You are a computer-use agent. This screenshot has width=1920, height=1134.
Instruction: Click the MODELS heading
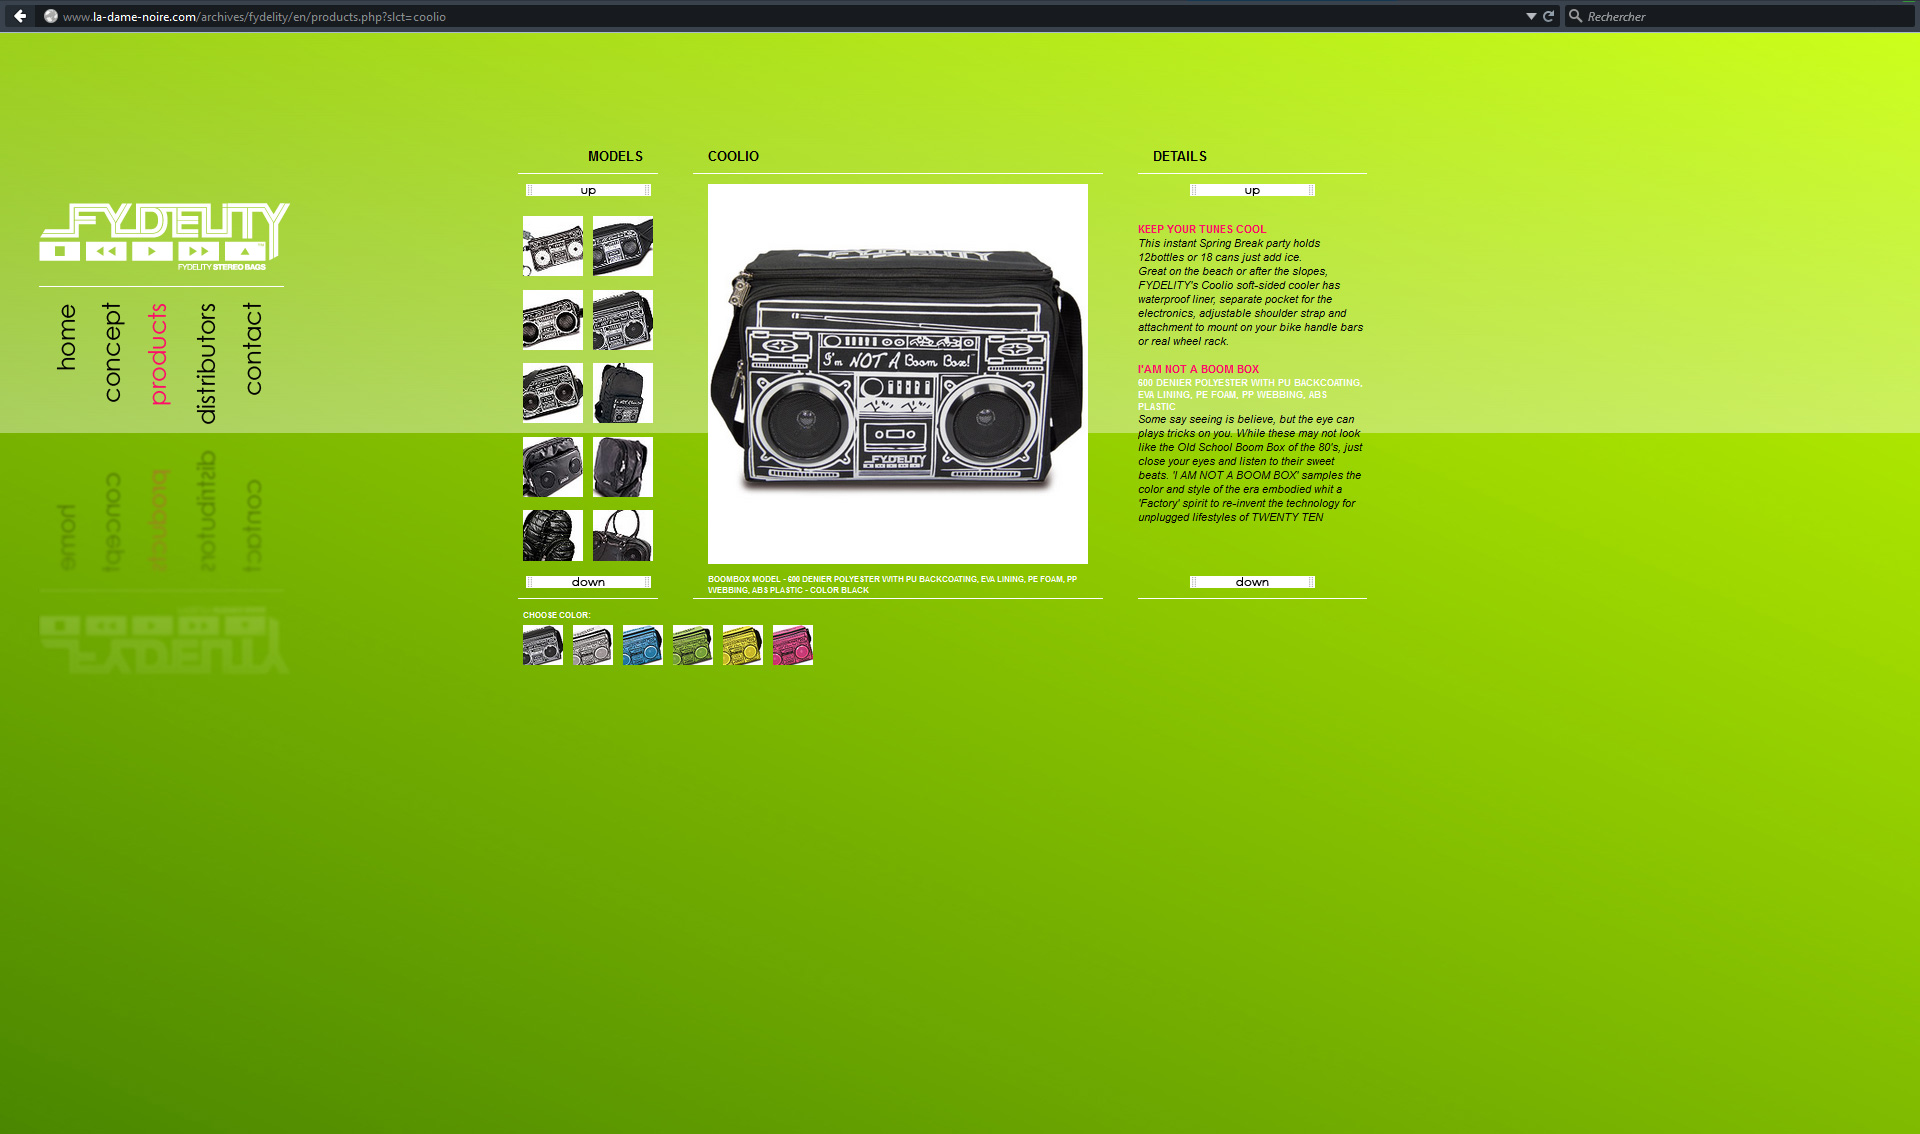tap(615, 156)
